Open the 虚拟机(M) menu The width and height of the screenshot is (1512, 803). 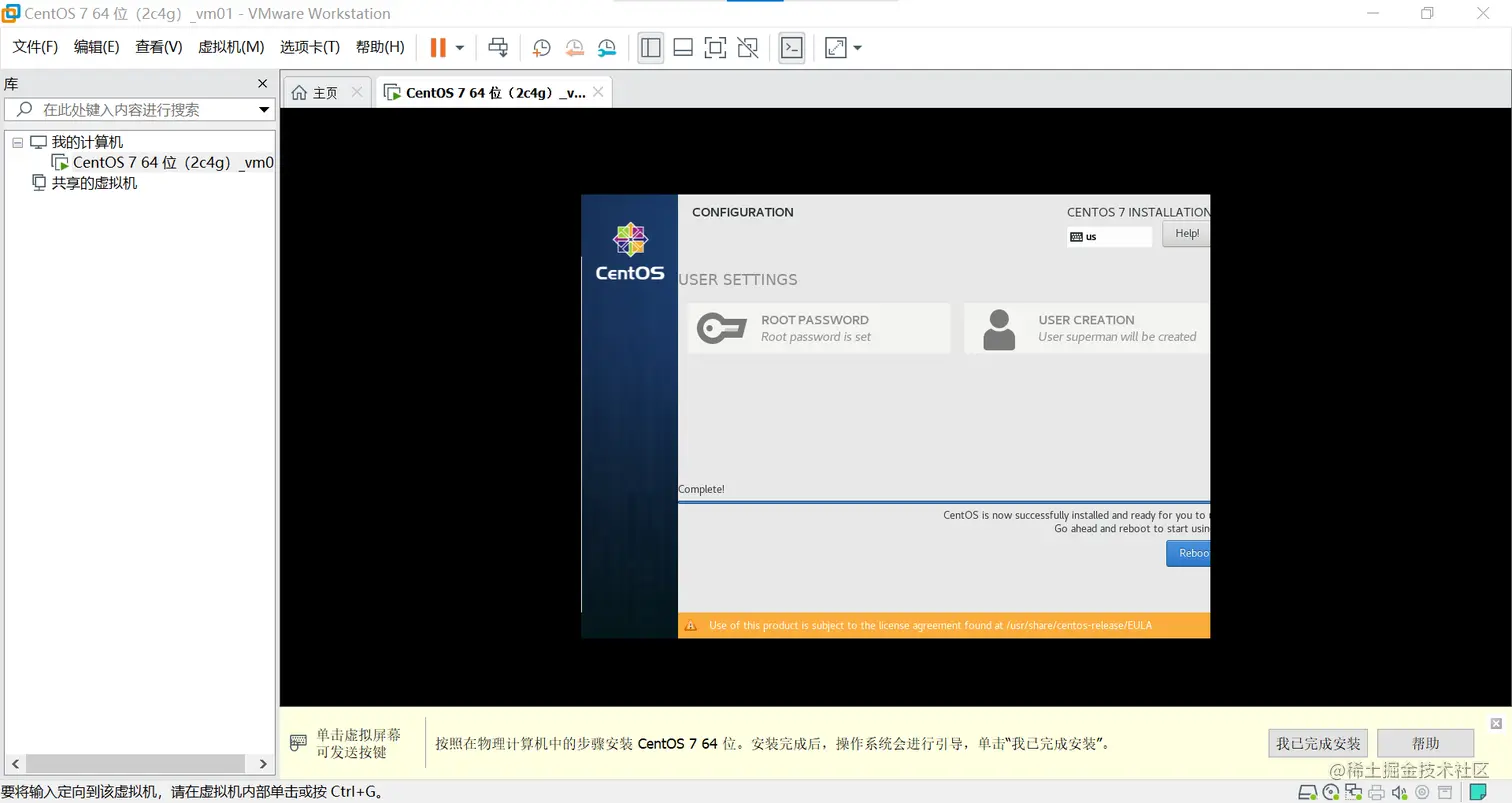coord(231,47)
